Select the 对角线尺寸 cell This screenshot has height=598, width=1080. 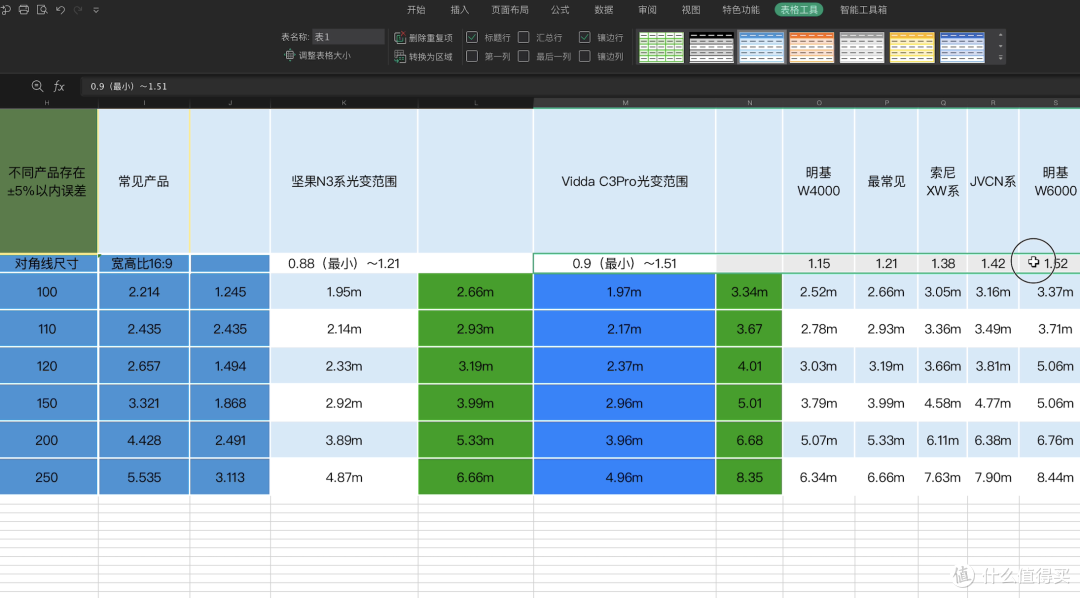click(x=48, y=263)
